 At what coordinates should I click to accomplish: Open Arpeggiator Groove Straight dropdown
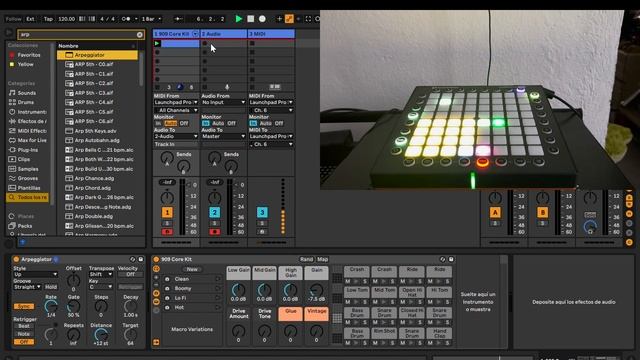point(27,287)
